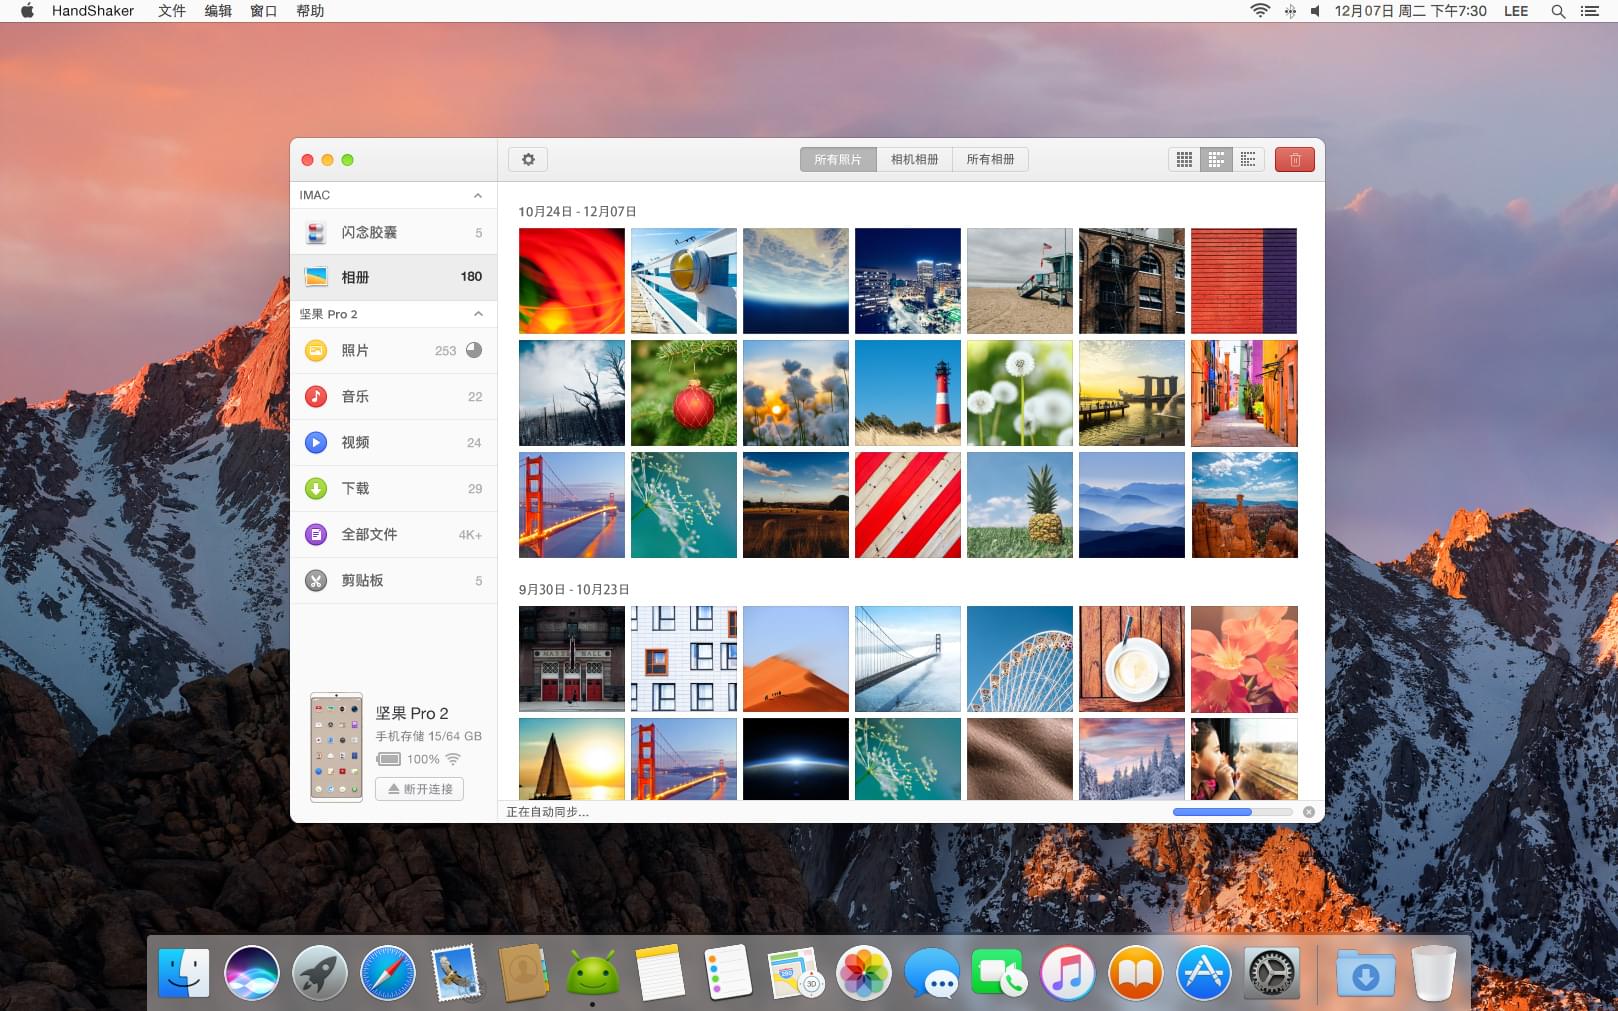The image size is (1618, 1011).
Task: Open the lighthouse photo thumbnail
Action: coord(908,393)
